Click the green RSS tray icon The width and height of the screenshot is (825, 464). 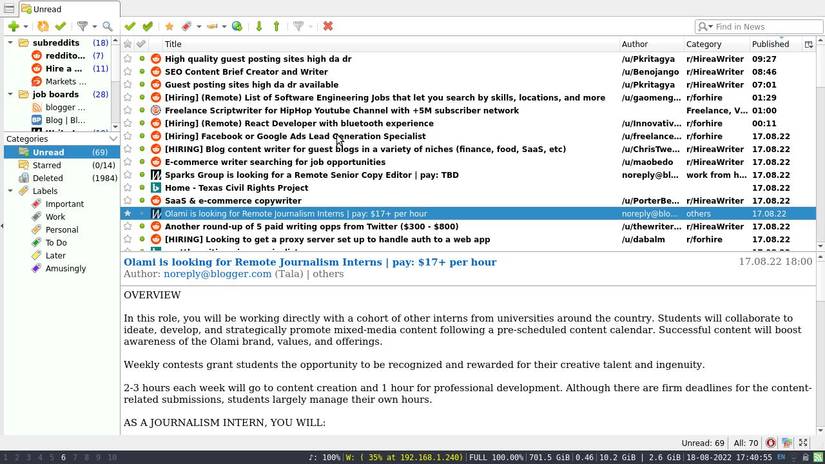(x=819, y=458)
